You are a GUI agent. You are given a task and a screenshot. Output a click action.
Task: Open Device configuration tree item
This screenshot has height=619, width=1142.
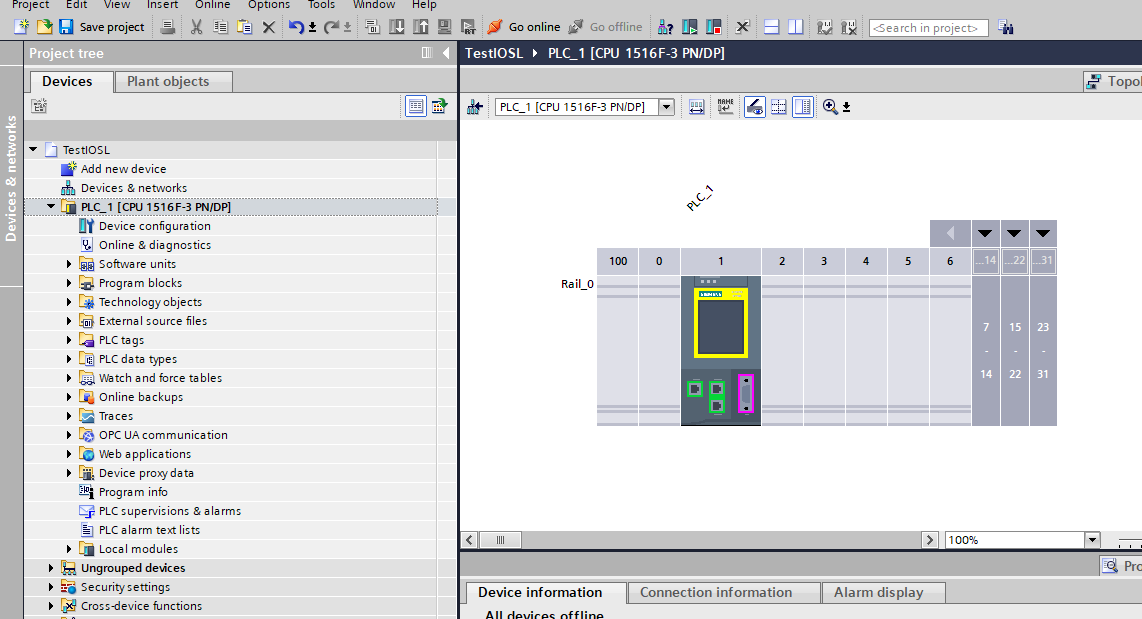click(154, 226)
